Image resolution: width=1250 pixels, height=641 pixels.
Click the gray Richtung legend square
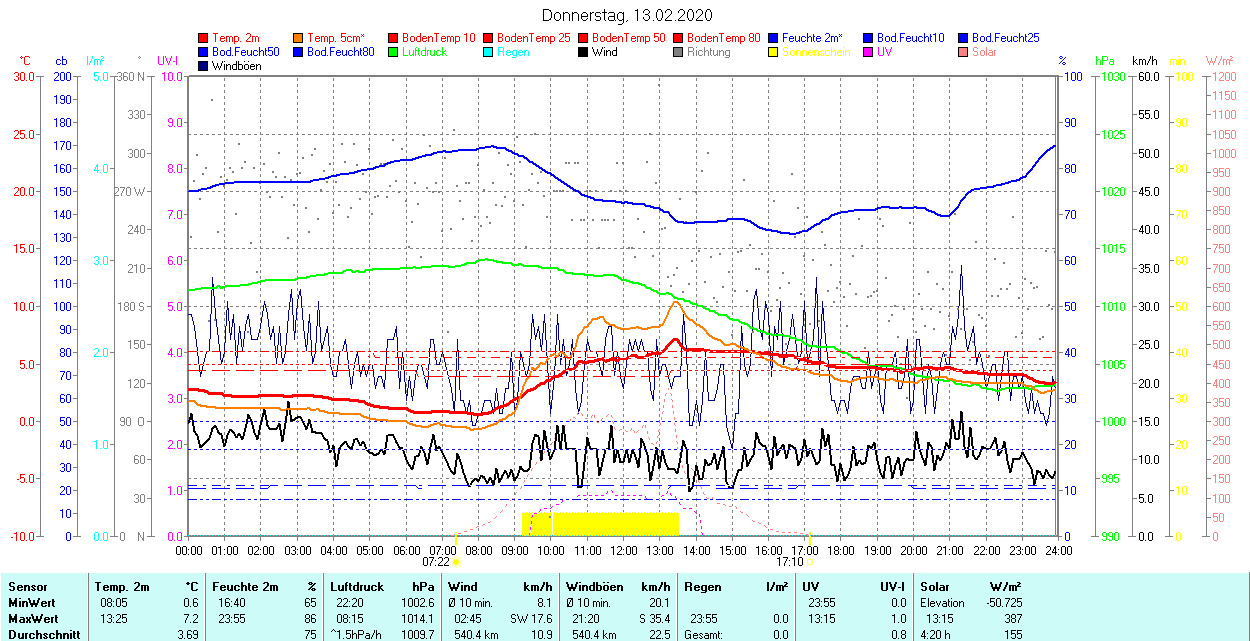[679, 52]
